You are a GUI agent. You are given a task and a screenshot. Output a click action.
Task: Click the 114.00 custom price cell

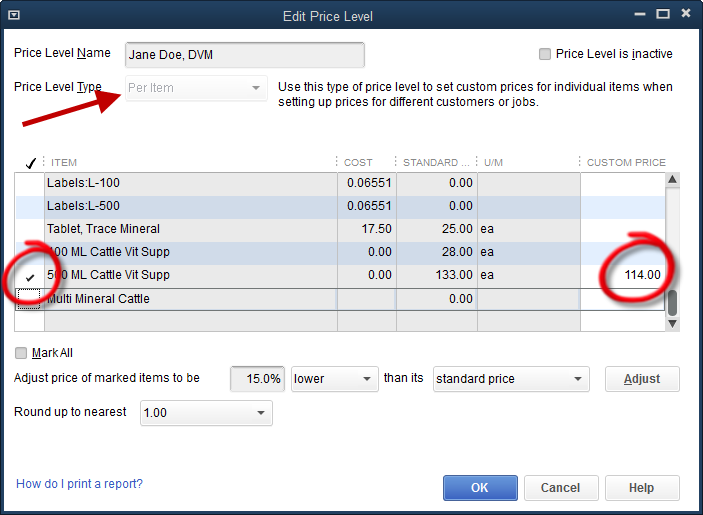[623, 275]
